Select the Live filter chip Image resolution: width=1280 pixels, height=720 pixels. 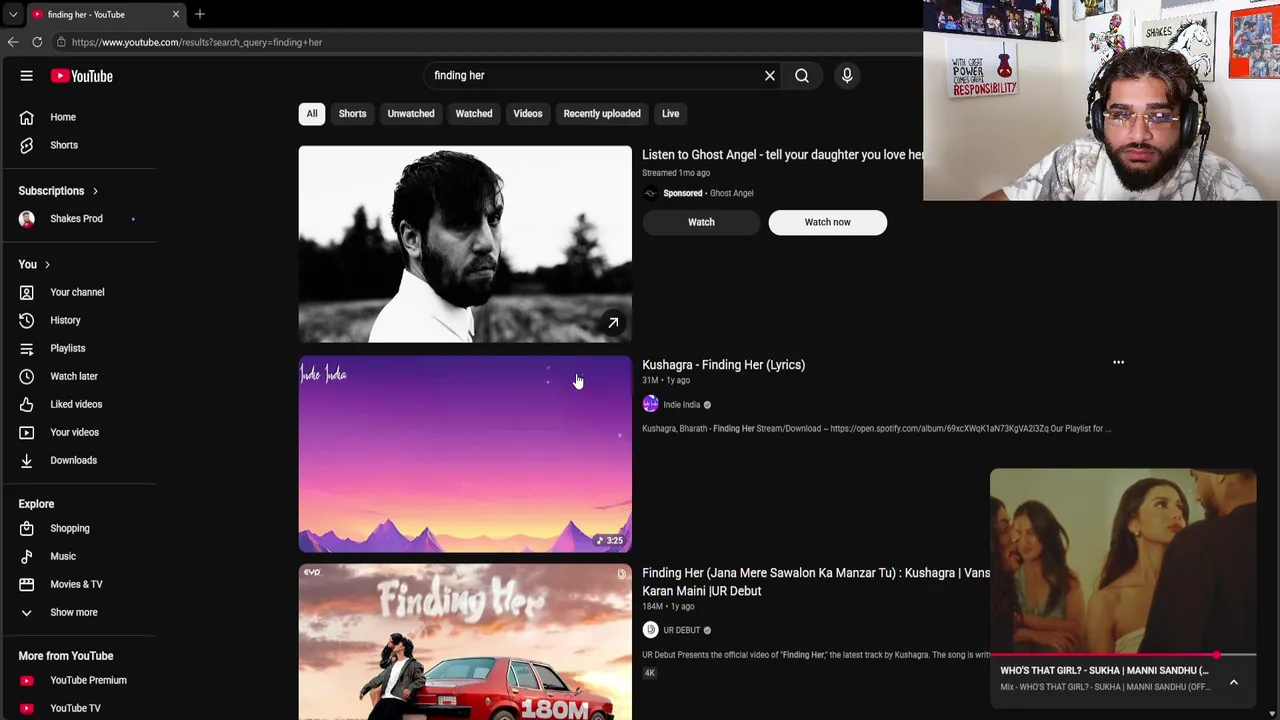coord(670,114)
